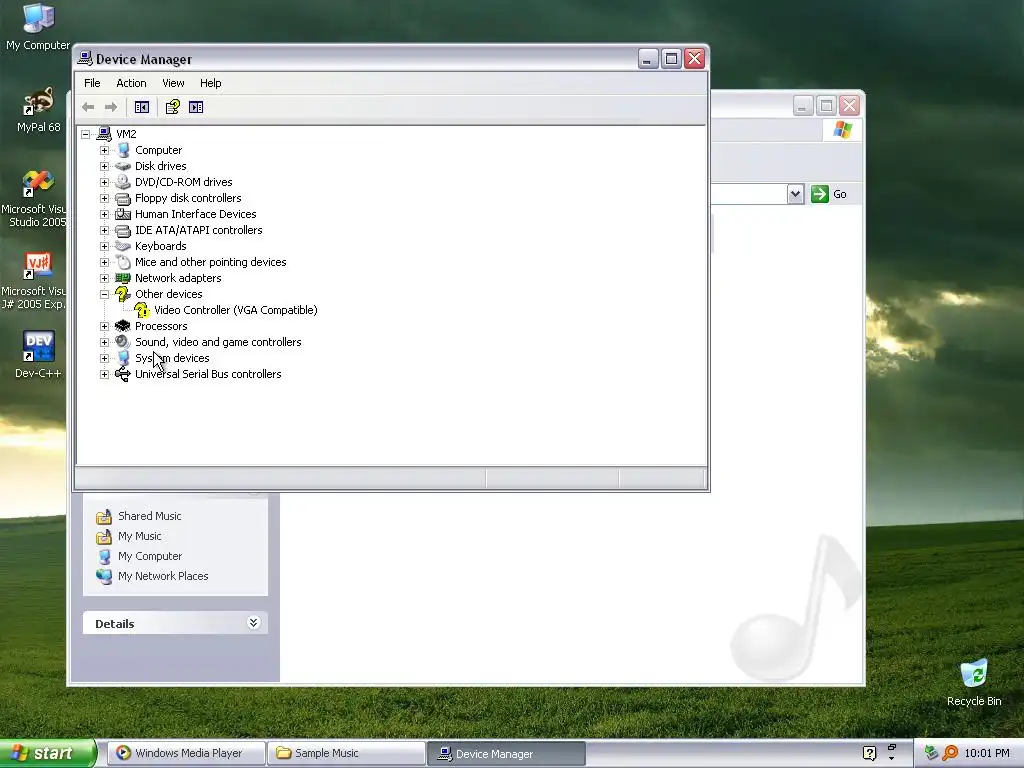Open the MyPal 68 desktop shortcut
This screenshot has width=1024, height=768.
tap(38, 109)
